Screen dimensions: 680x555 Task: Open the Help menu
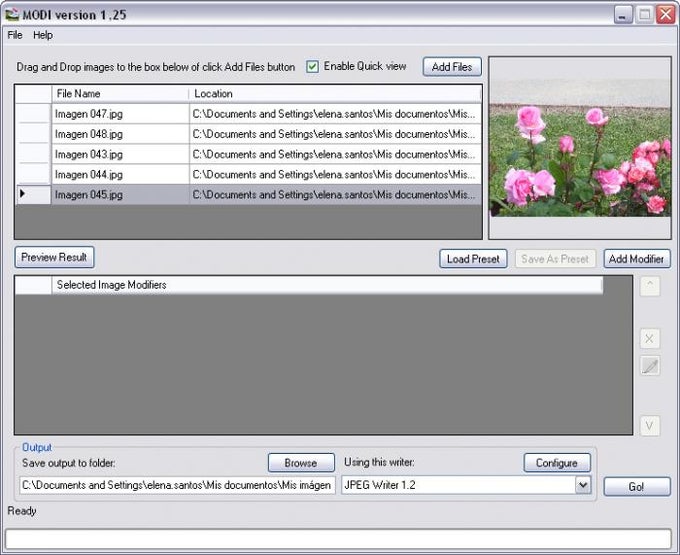pos(43,35)
